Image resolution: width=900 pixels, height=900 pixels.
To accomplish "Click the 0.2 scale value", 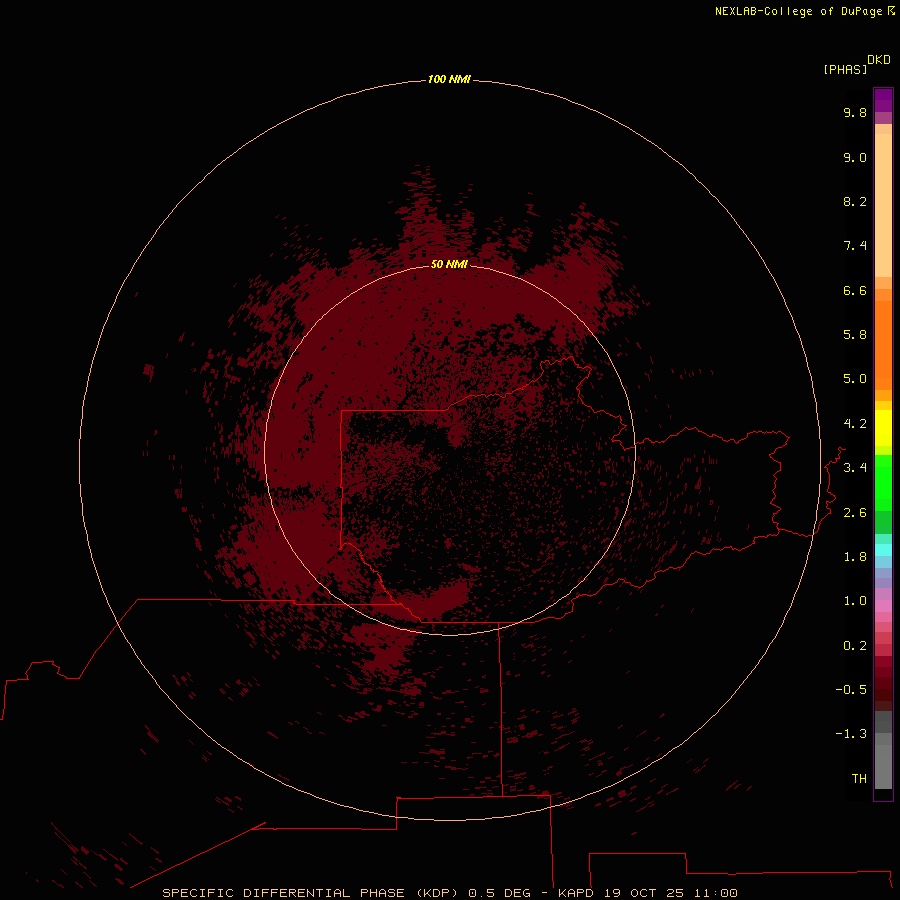I will pos(855,646).
